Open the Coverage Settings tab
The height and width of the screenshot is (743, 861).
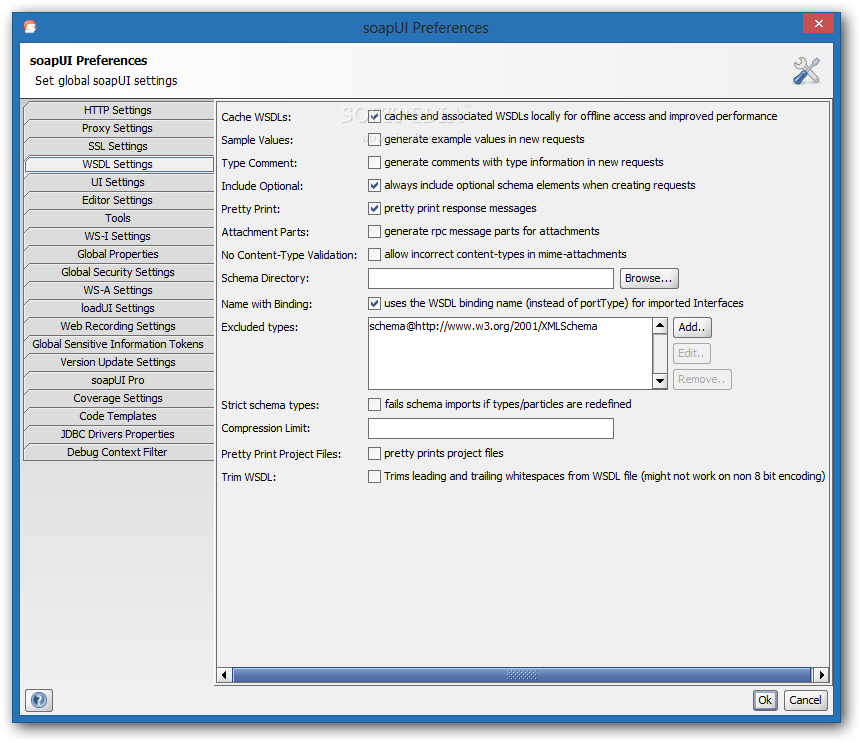point(118,398)
